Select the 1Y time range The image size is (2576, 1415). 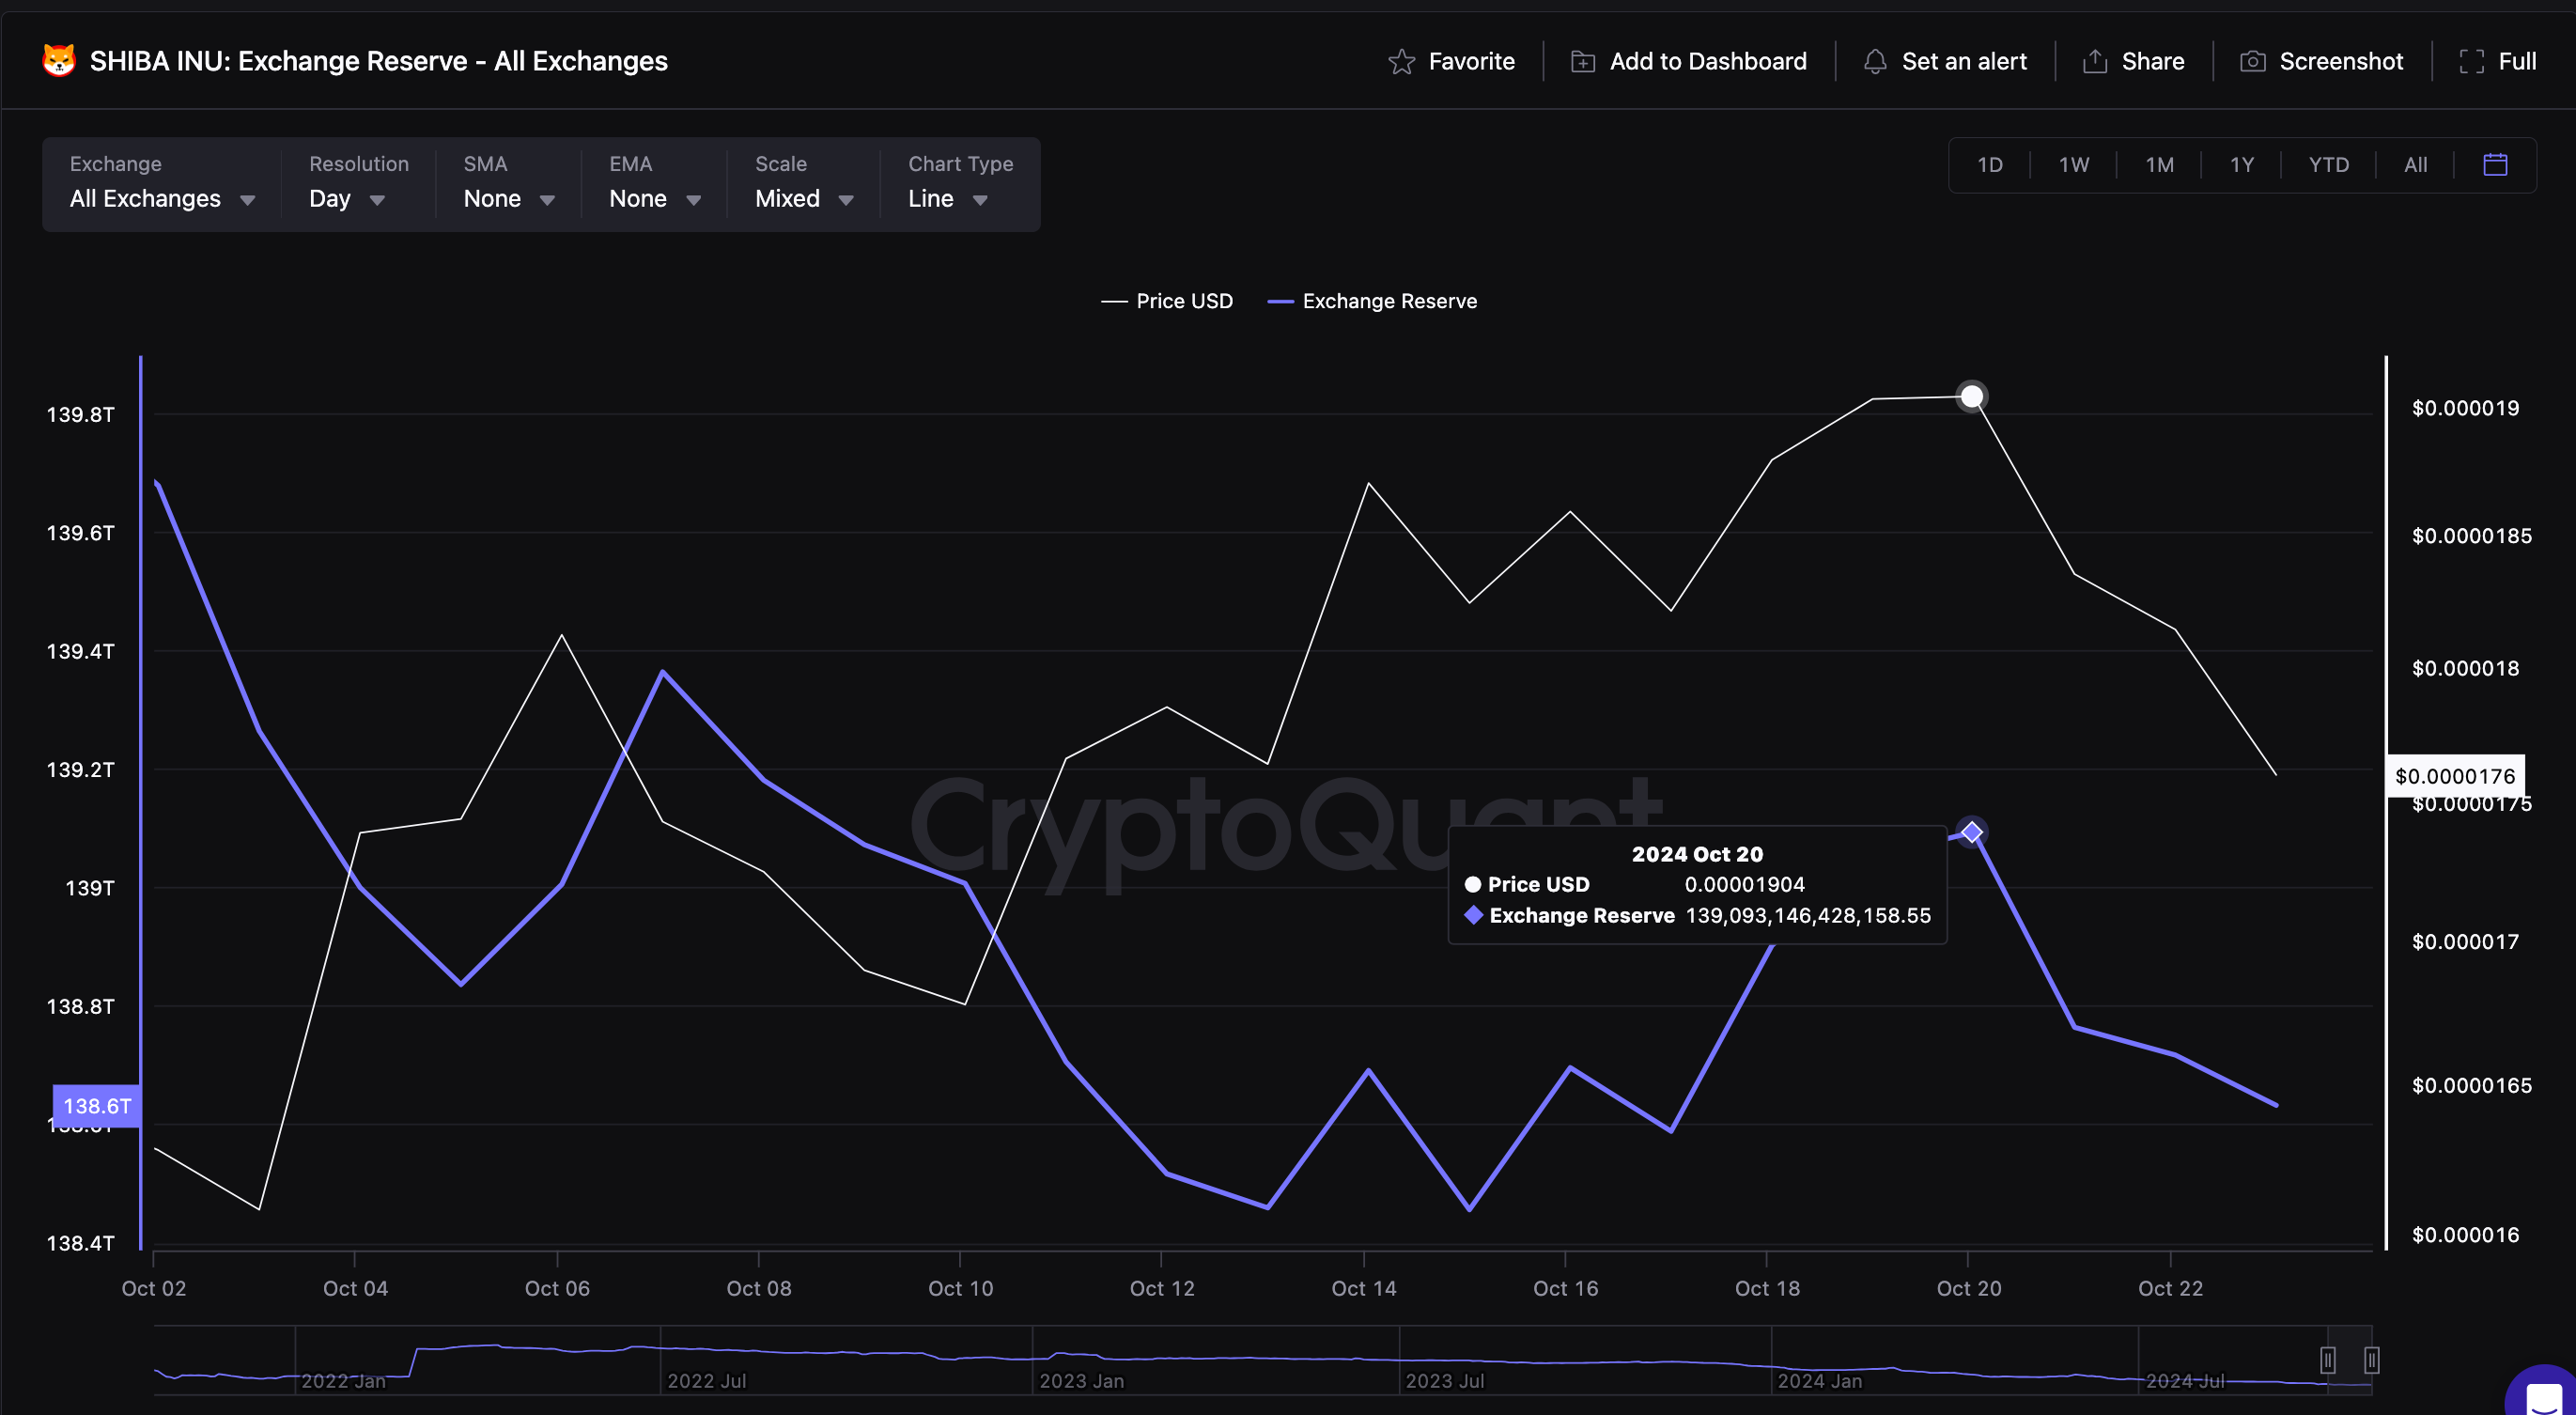pyautogui.click(x=2242, y=165)
